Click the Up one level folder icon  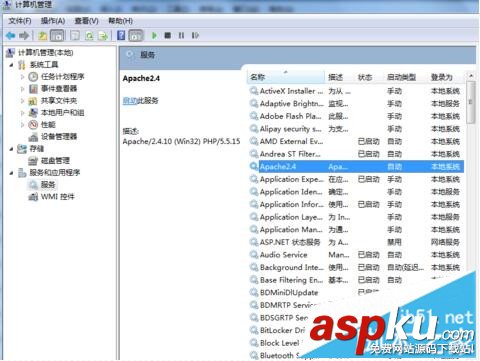pos(43,35)
